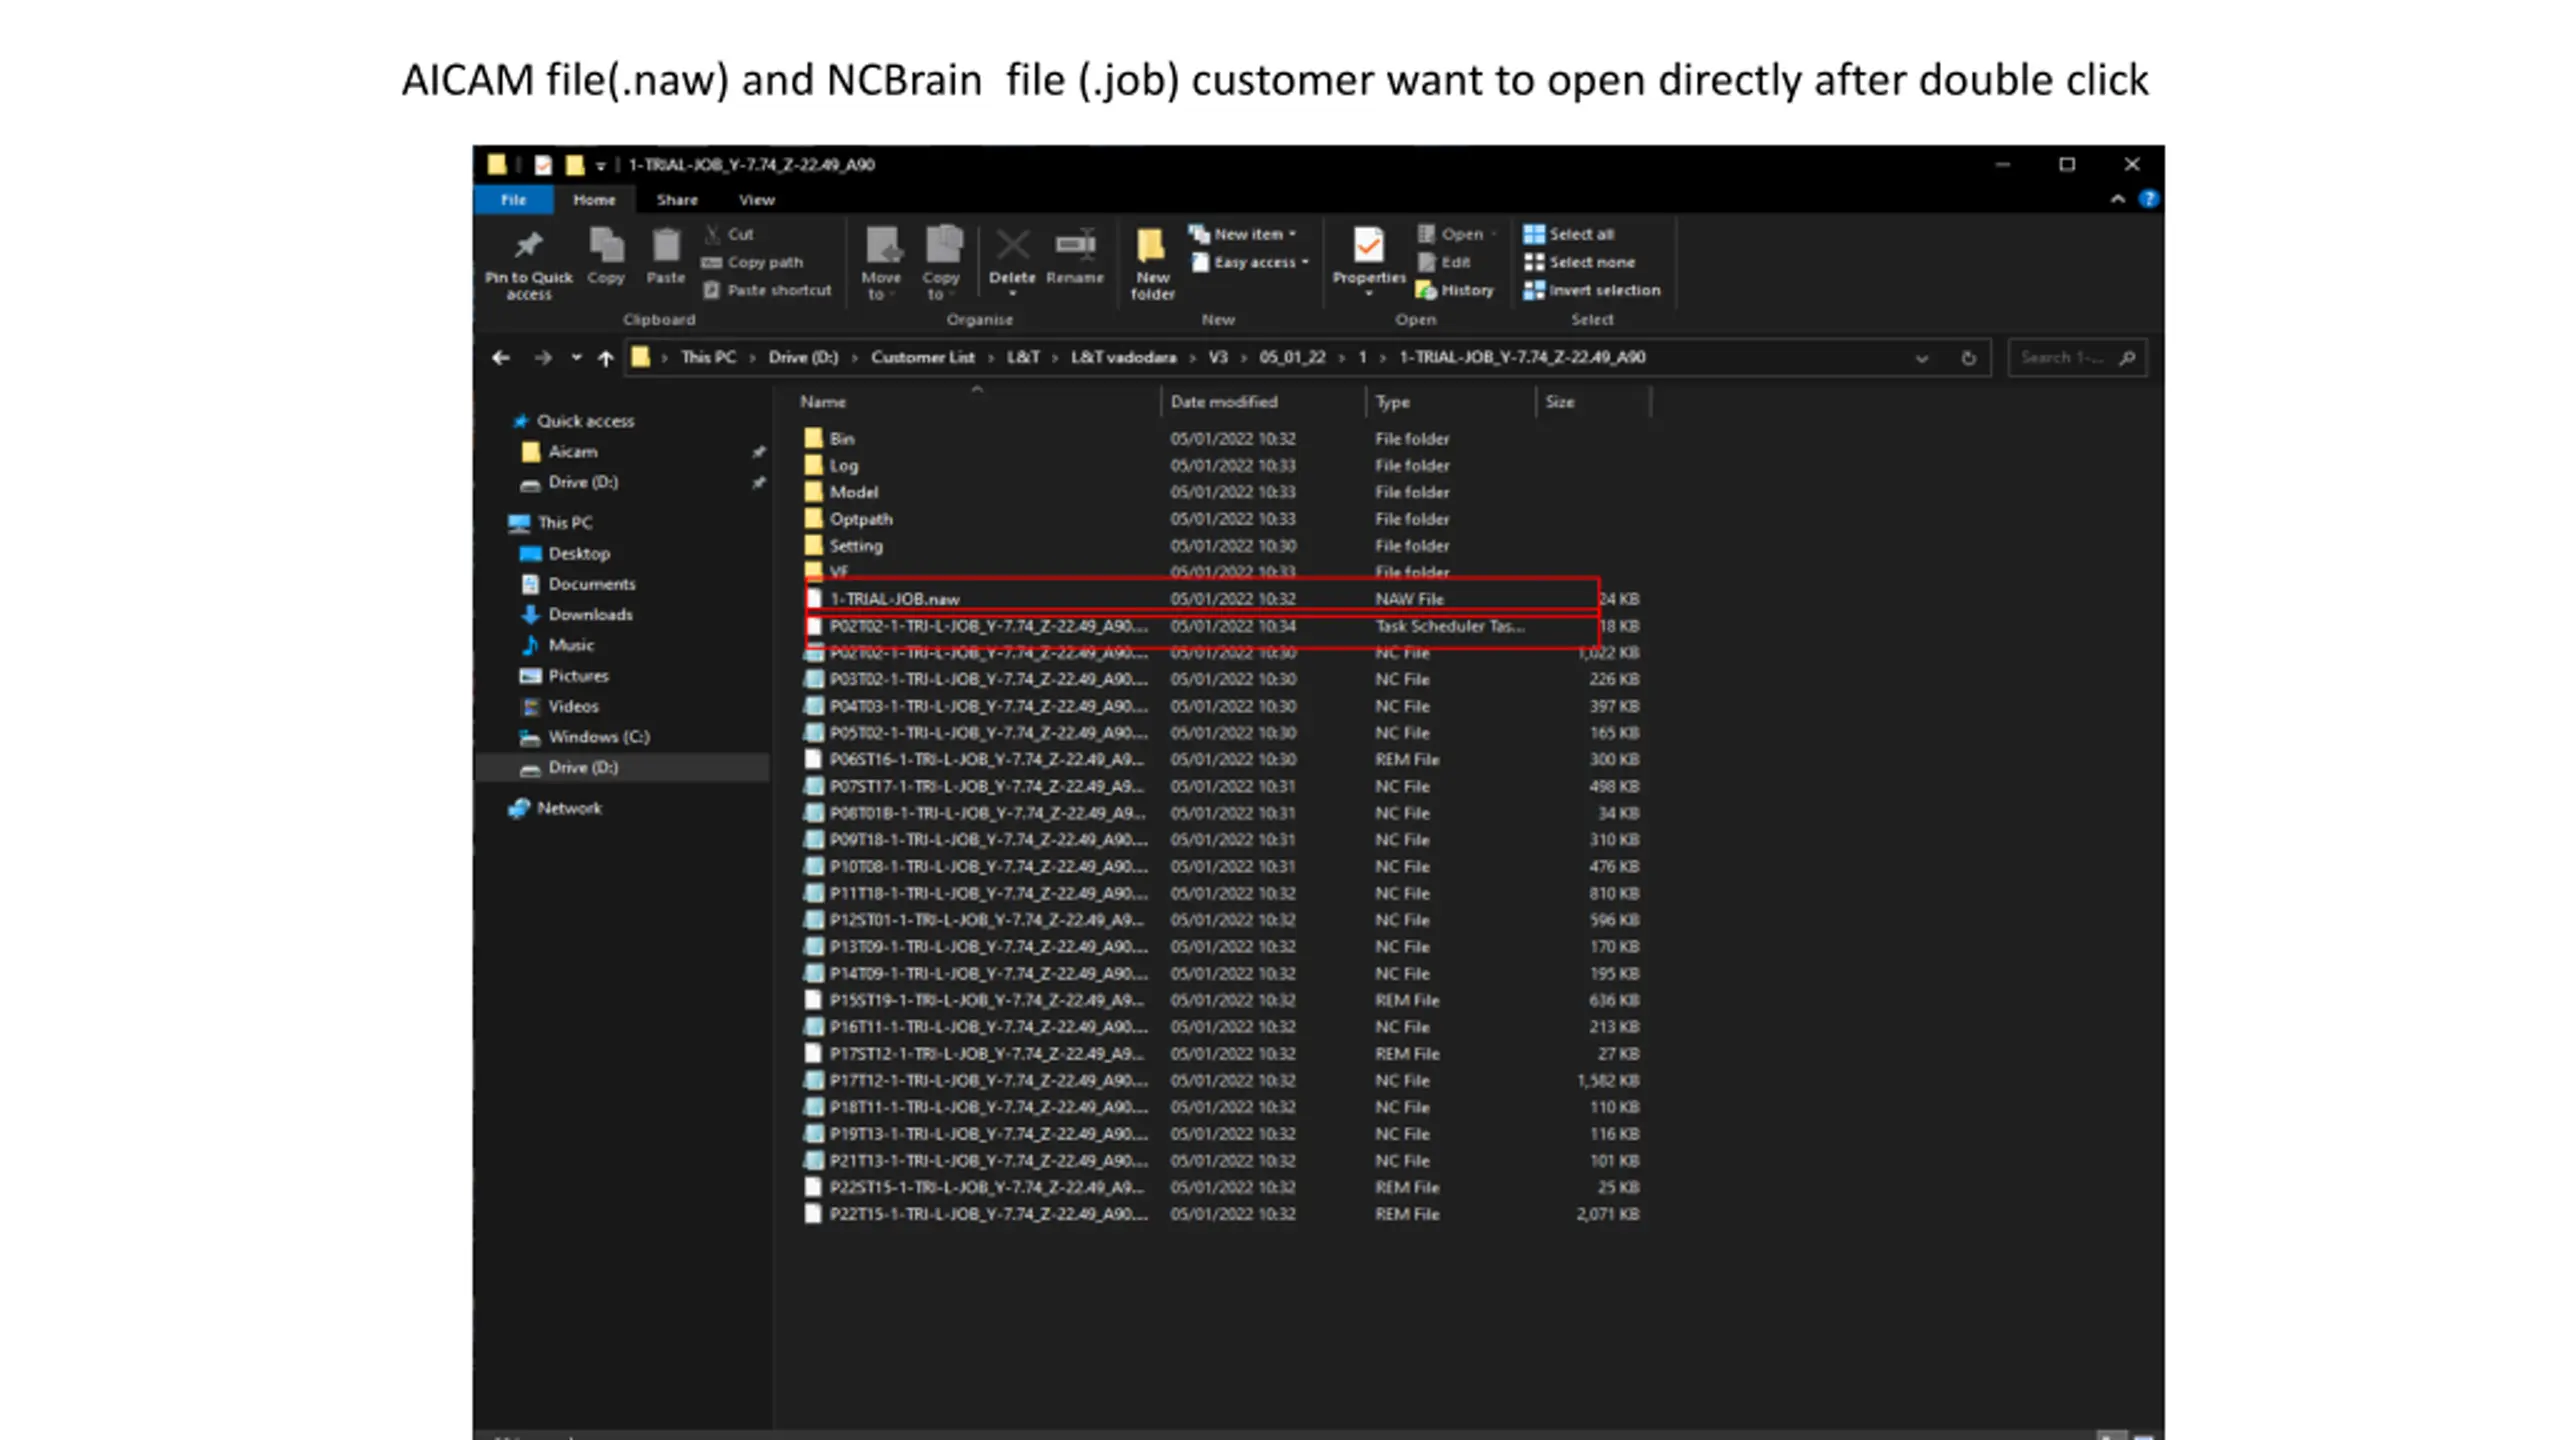This screenshot has height=1440, width=2560.
Task: Click Select none in ribbon
Action: 1579,262
